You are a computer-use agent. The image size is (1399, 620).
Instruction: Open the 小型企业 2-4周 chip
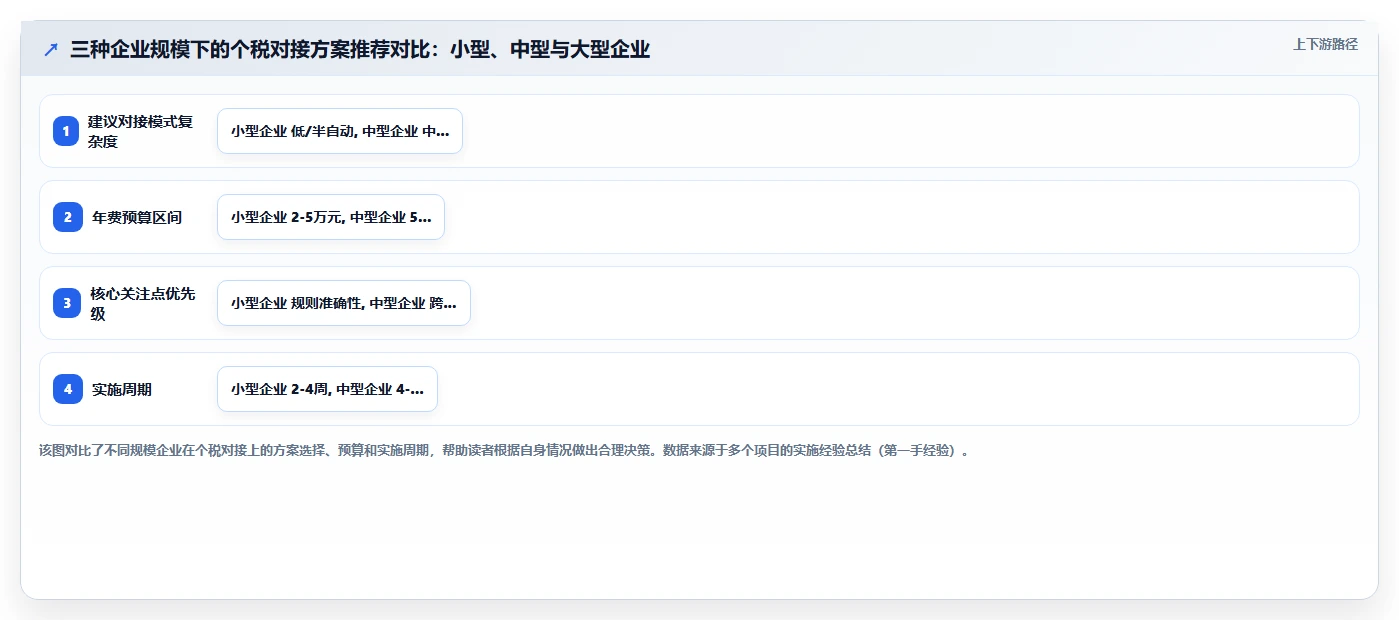[327, 389]
